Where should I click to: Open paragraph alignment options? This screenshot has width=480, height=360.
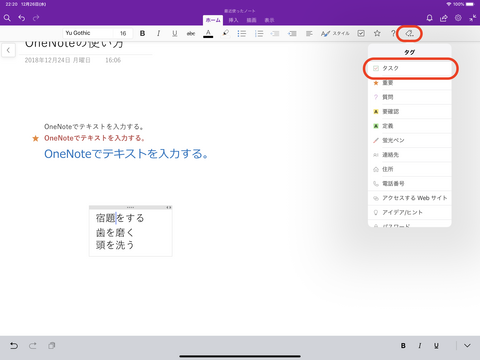tap(309, 33)
